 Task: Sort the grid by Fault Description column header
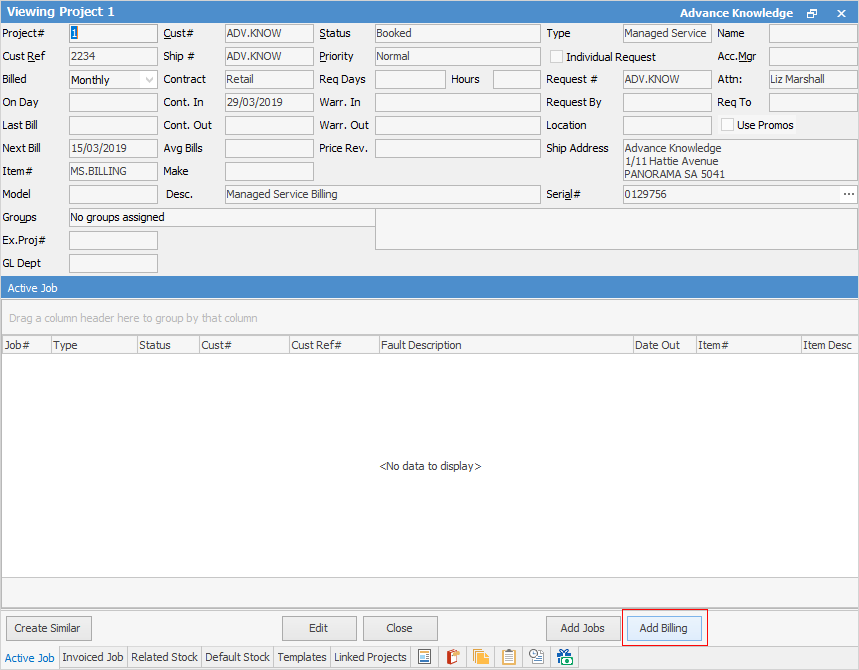click(x=505, y=345)
